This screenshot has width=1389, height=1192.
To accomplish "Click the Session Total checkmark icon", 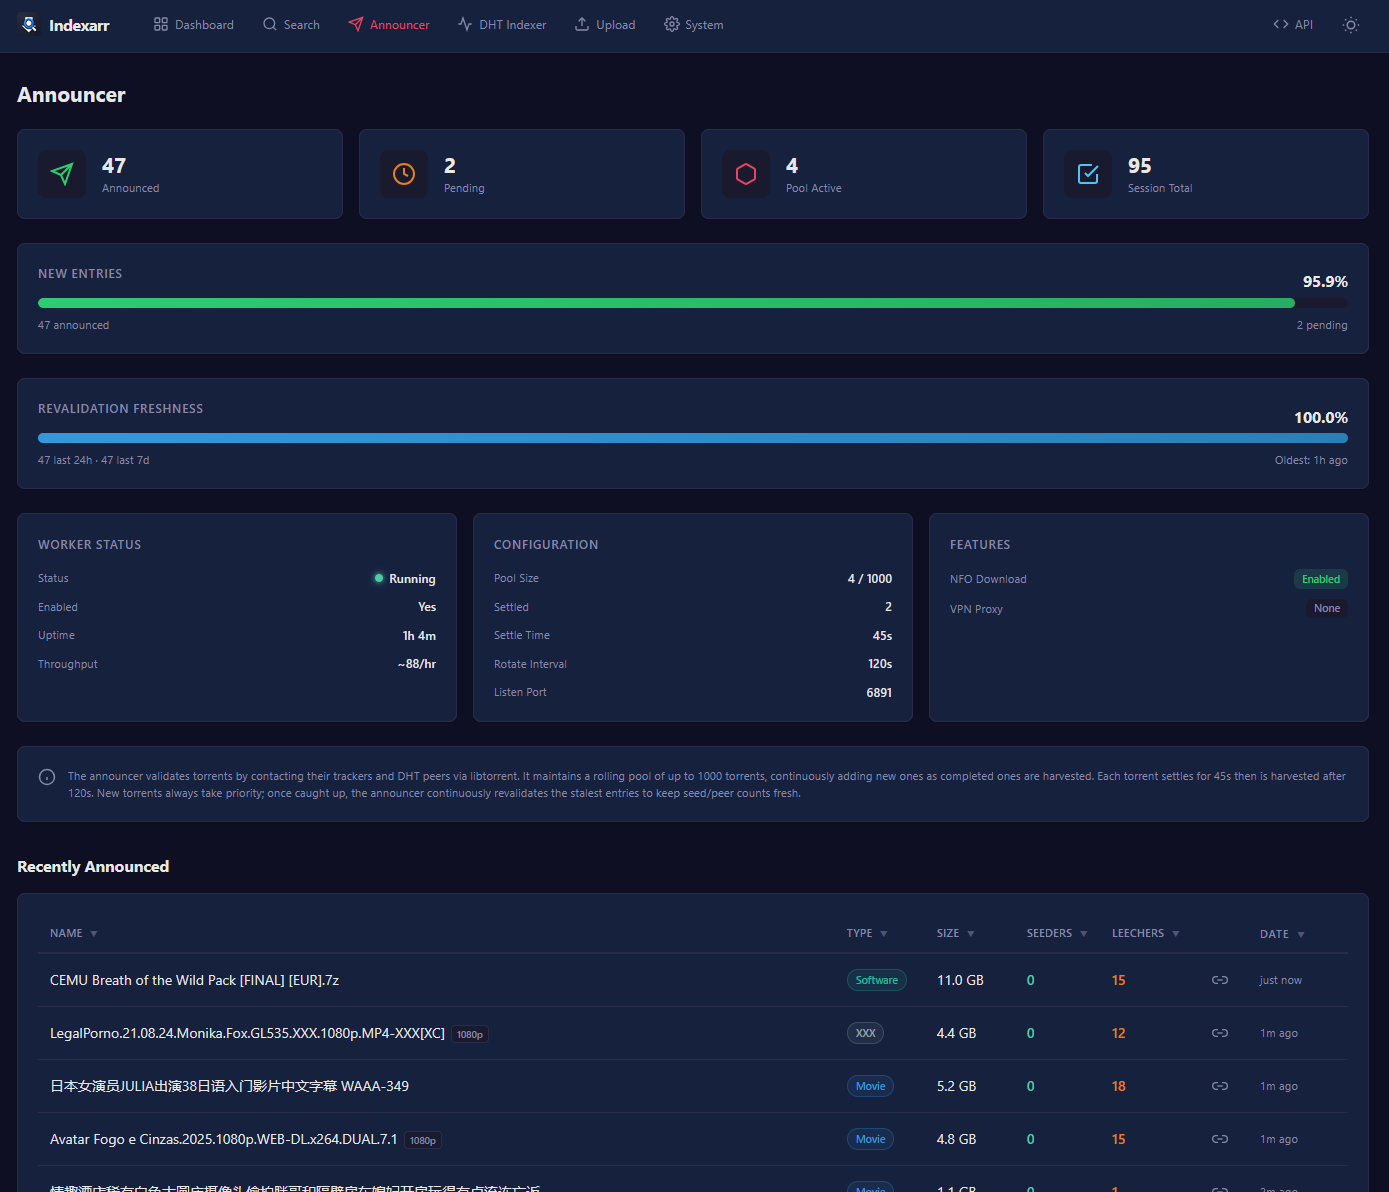I will (1088, 174).
